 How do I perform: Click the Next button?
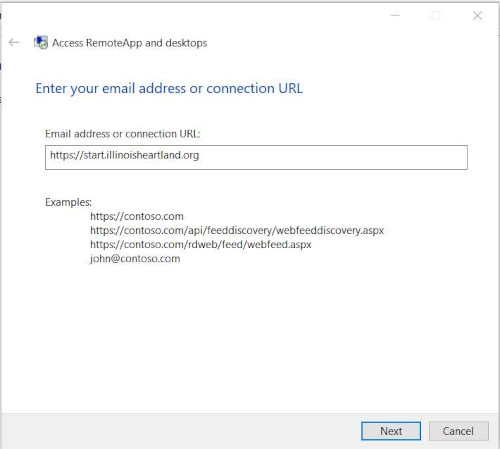click(391, 431)
